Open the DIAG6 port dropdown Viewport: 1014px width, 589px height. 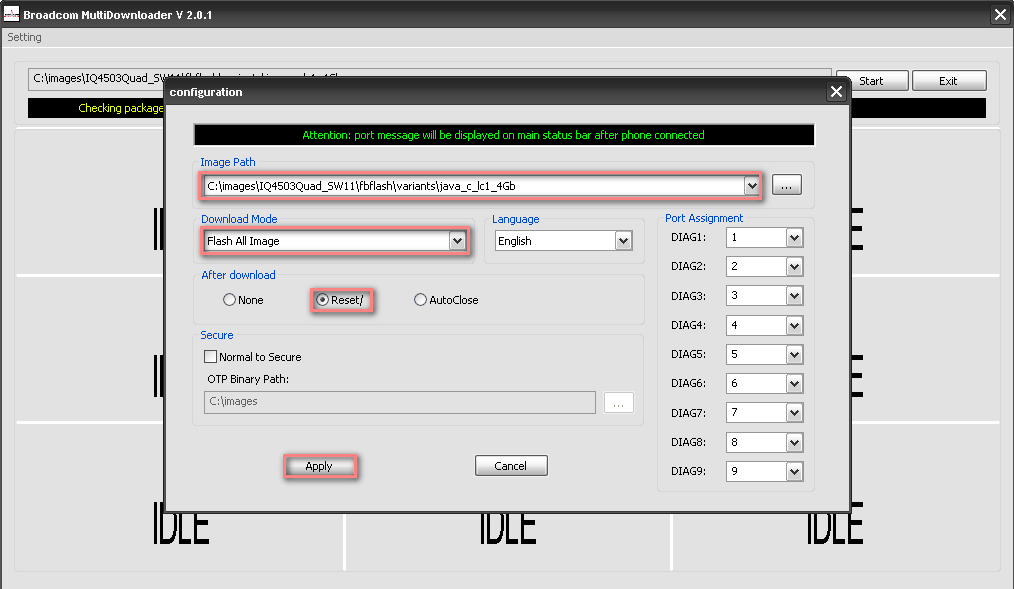pyautogui.click(x=794, y=383)
